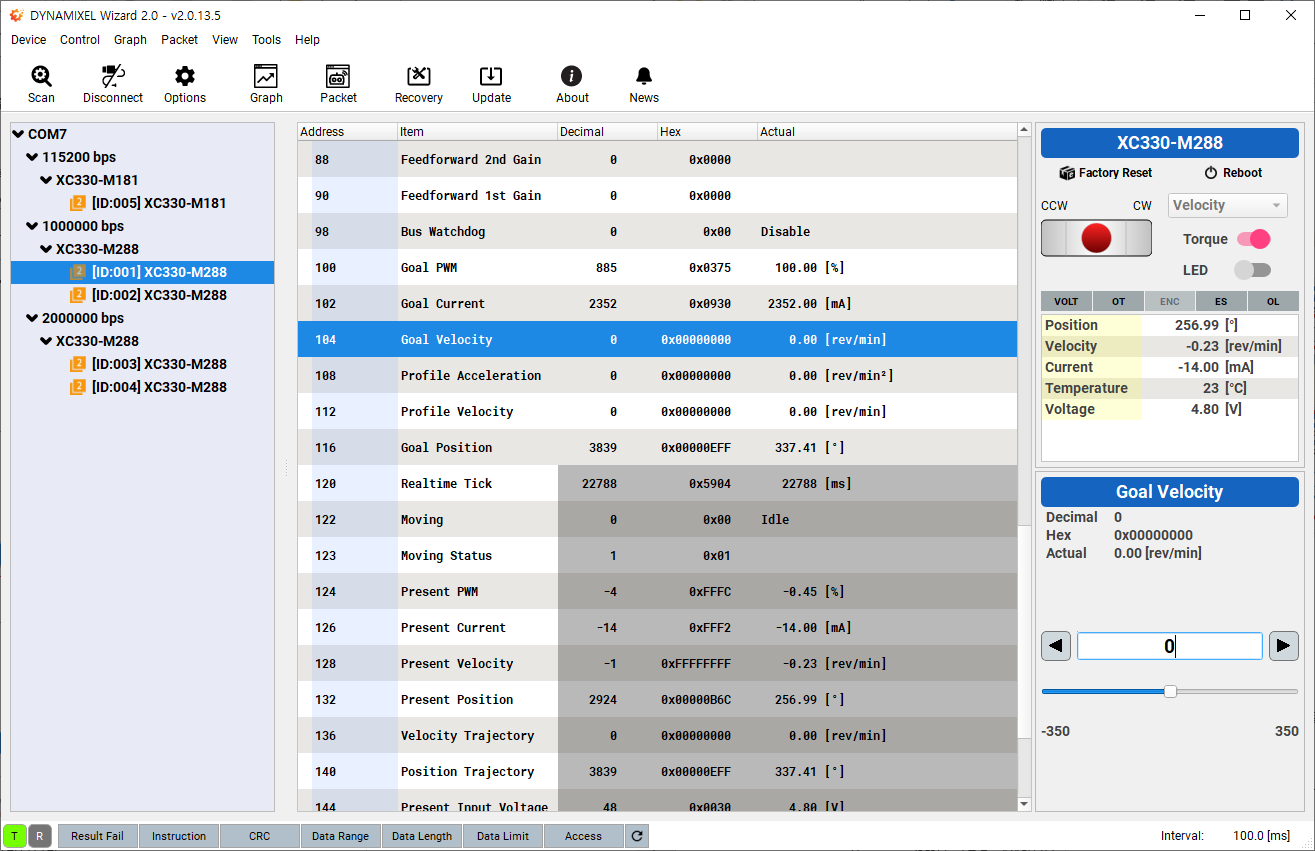Screen dimensions: 1315x851
Task: Click the OL error indicator
Action: tap(1273, 301)
